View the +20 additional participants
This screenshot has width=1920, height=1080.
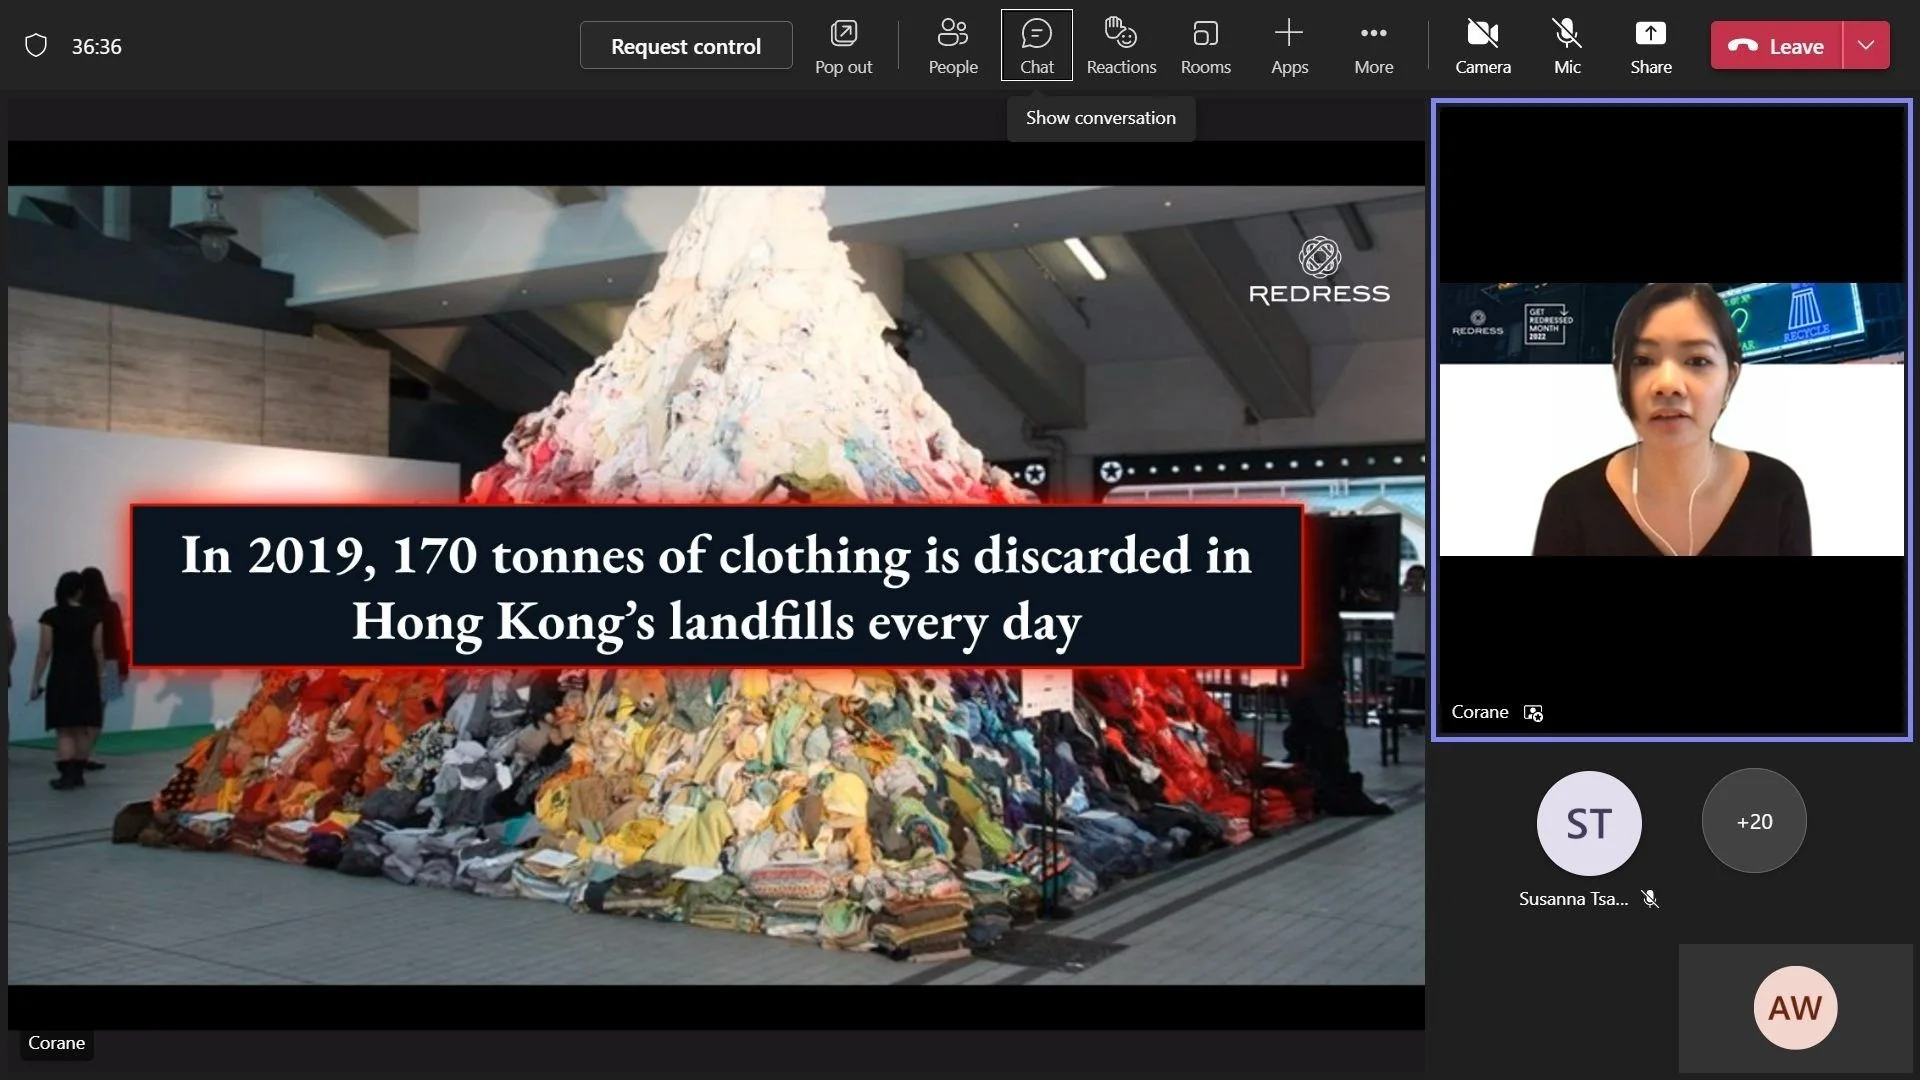1754,821
